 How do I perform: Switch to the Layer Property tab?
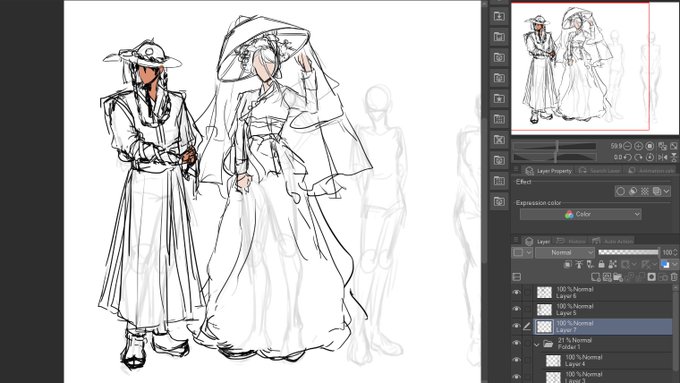(549, 171)
